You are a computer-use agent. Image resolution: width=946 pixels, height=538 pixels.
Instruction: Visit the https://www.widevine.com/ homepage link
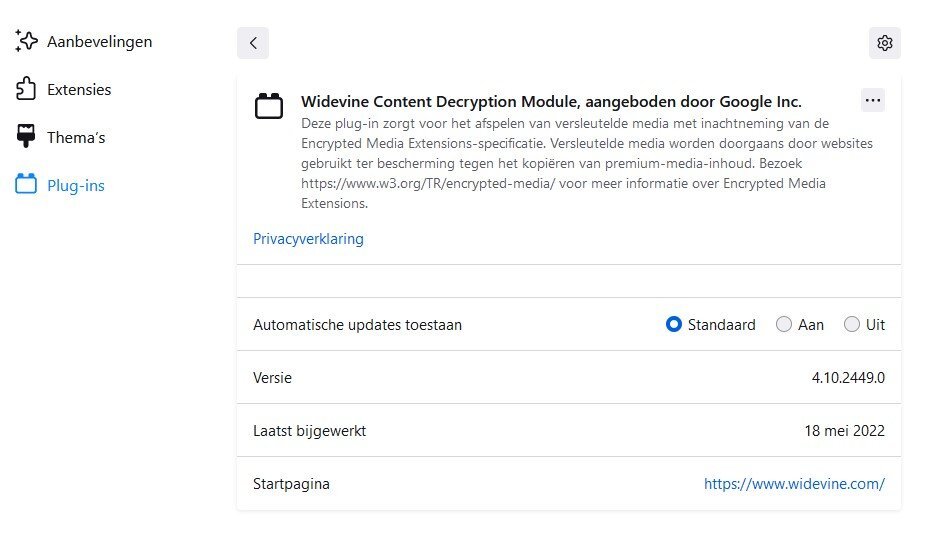[x=794, y=484]
